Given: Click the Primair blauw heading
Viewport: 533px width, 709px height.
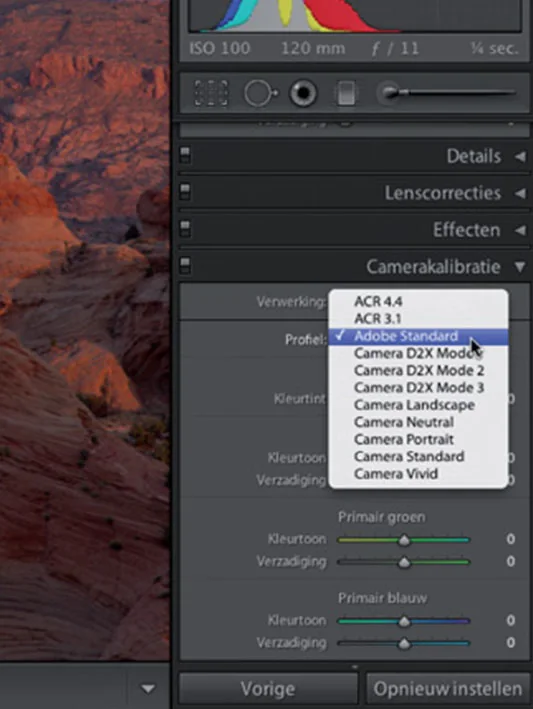Looking at the screenshot, I should [x=382, y=598].
